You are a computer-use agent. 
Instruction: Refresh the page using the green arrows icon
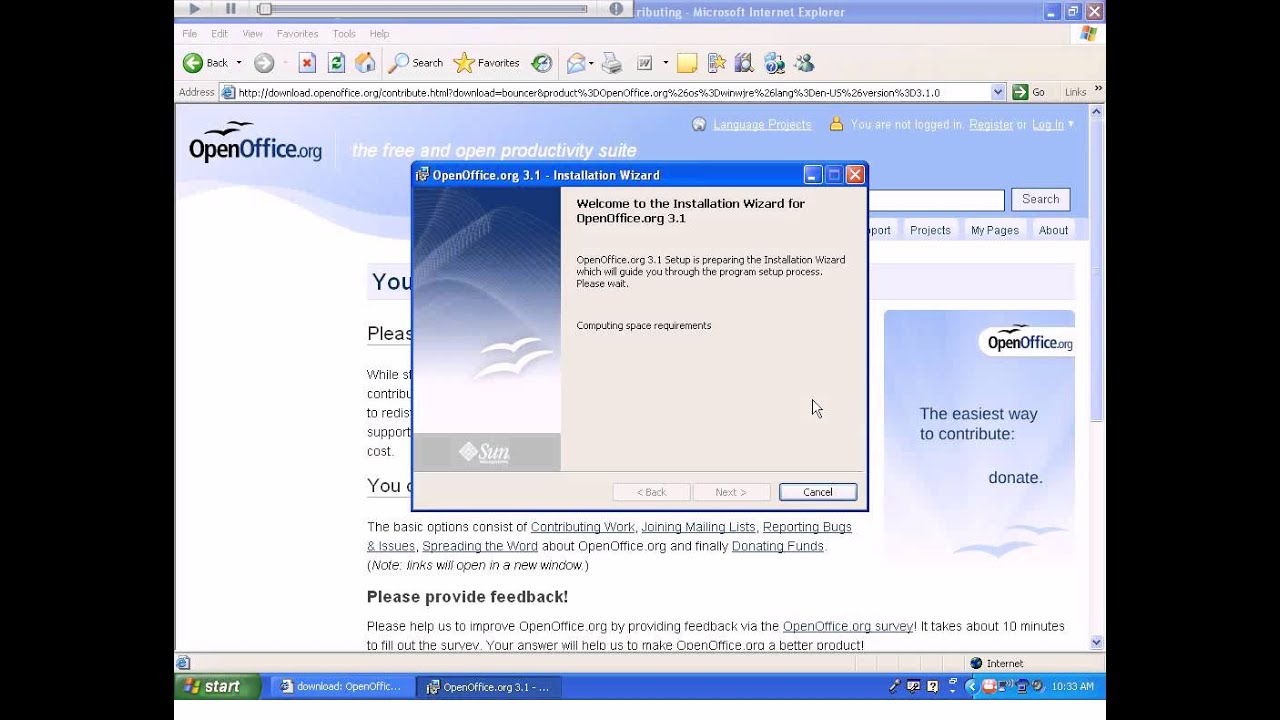(336, 63)
